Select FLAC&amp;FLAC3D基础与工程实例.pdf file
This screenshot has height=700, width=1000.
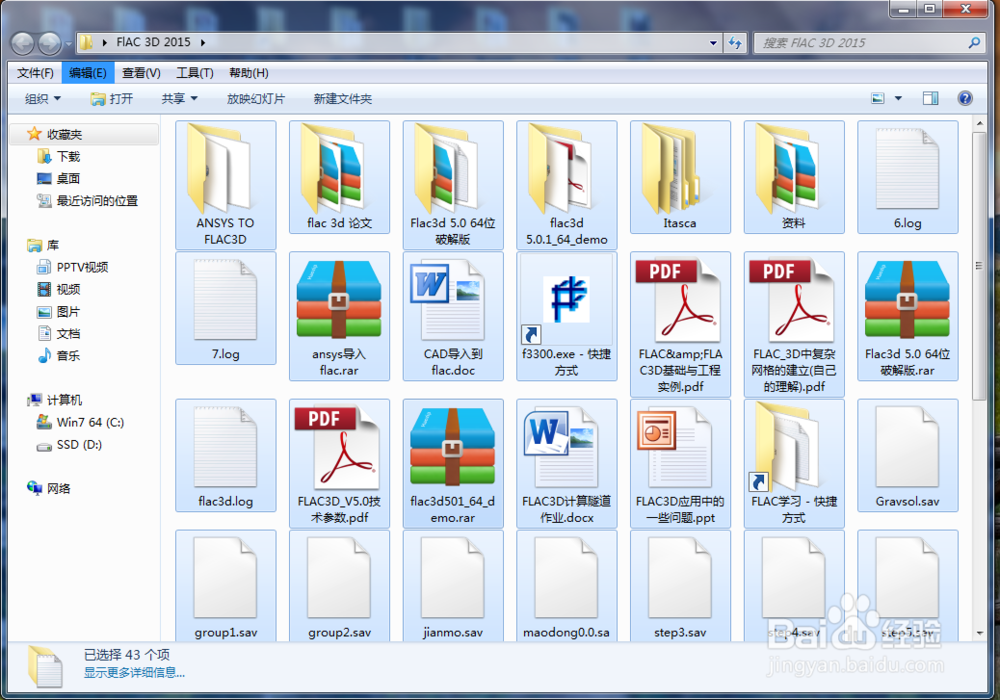(x=680, y=324)
